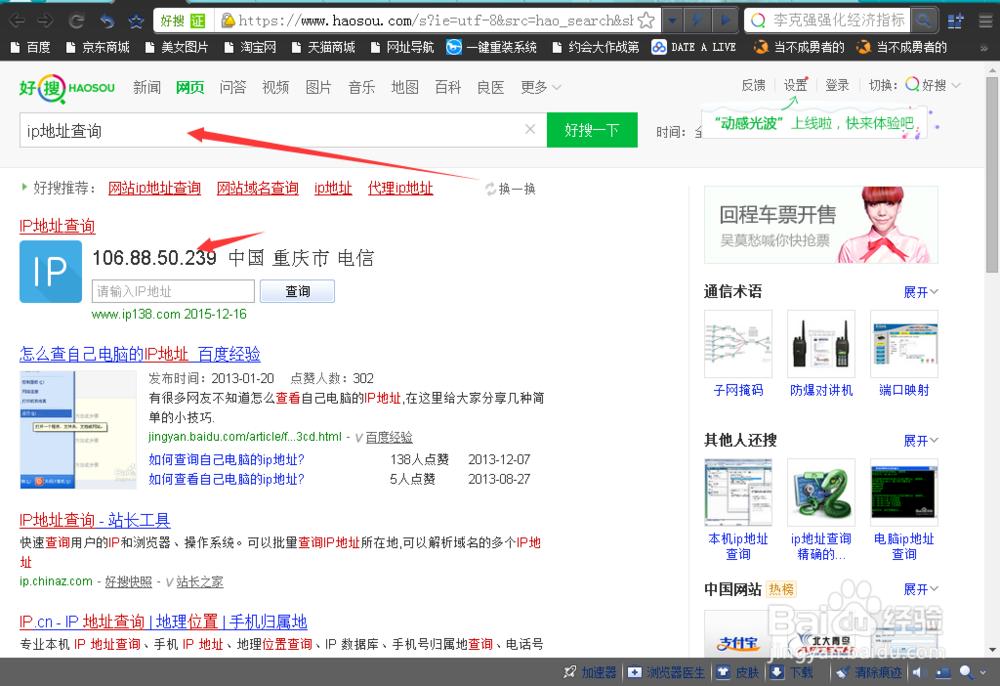Open the DATE A LIVE bookmark

coord(694,47)
